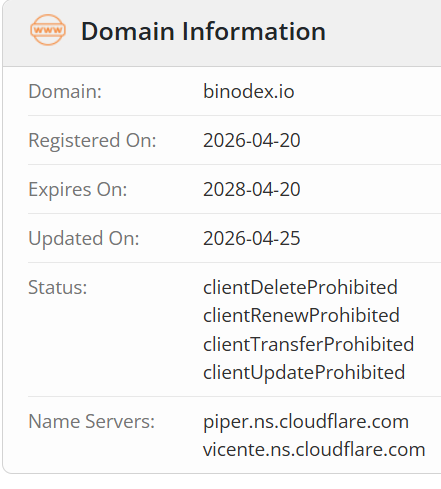Click the Expires On: label
Viewport: 441px width, 489px height.
pos(78,190)
